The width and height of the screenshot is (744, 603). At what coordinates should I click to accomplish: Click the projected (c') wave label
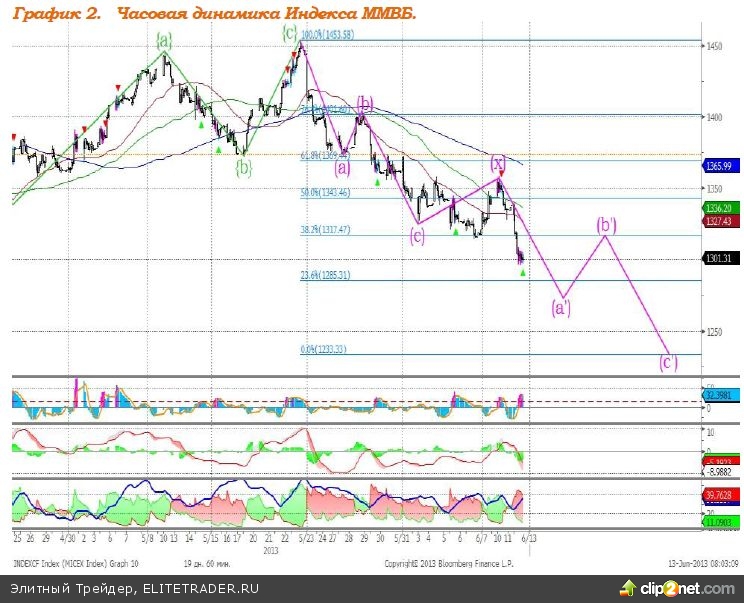pyautogui.click(x=668, y=362)
